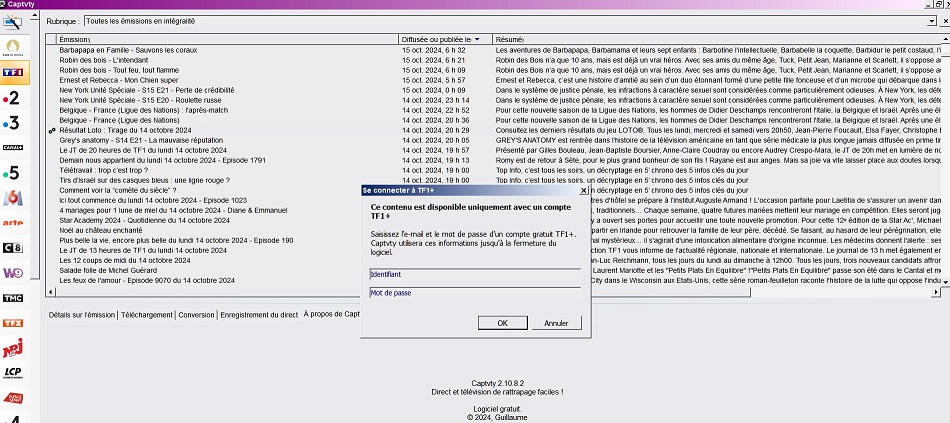Select the LCP channel icon

click(15, 373)
